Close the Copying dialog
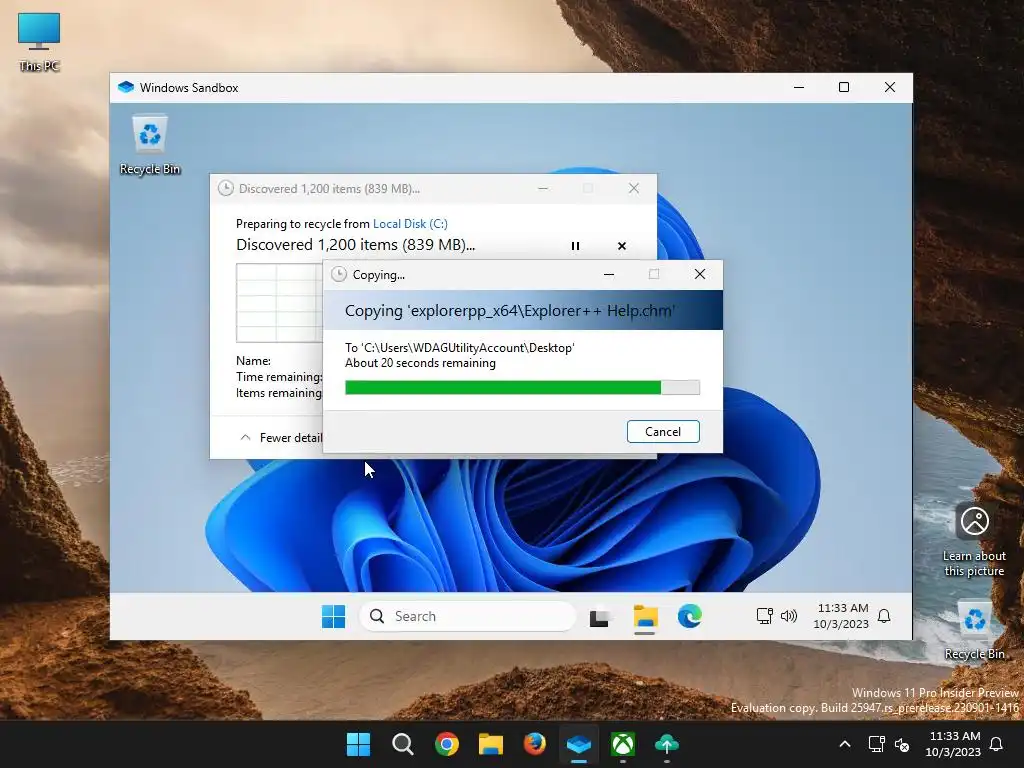Viewport: 1024px width, 768px height. (699, 274)
